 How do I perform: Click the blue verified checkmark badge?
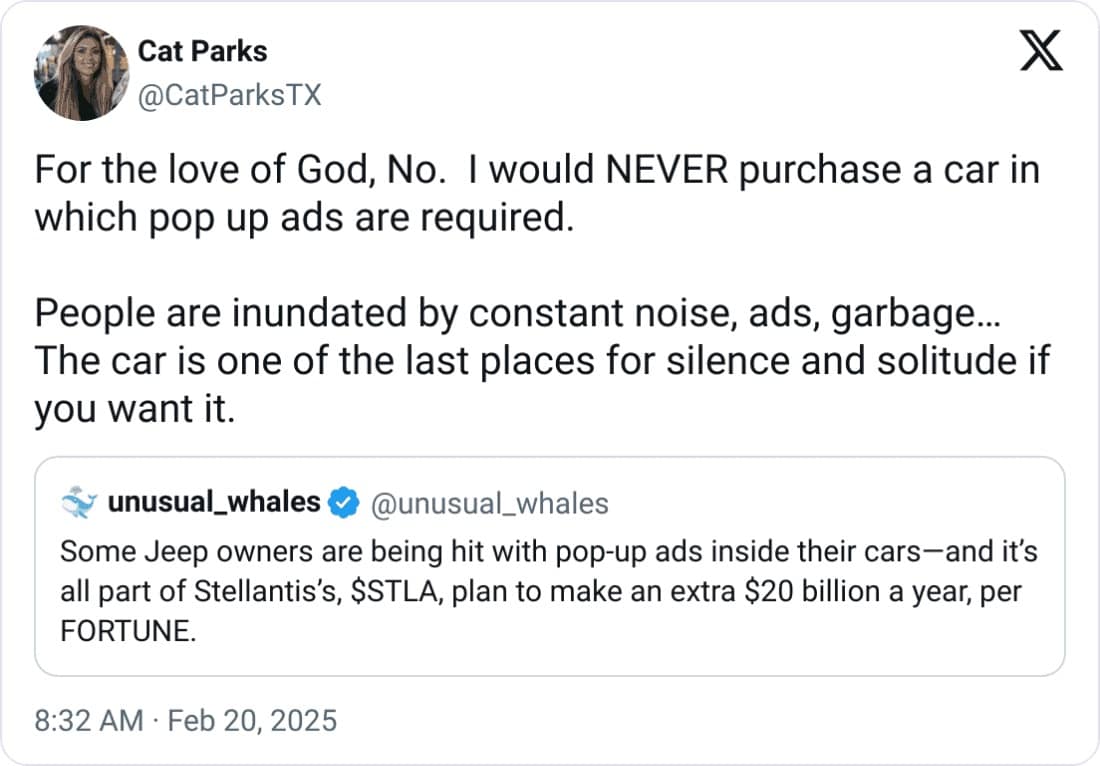click(x=345, y=503)
